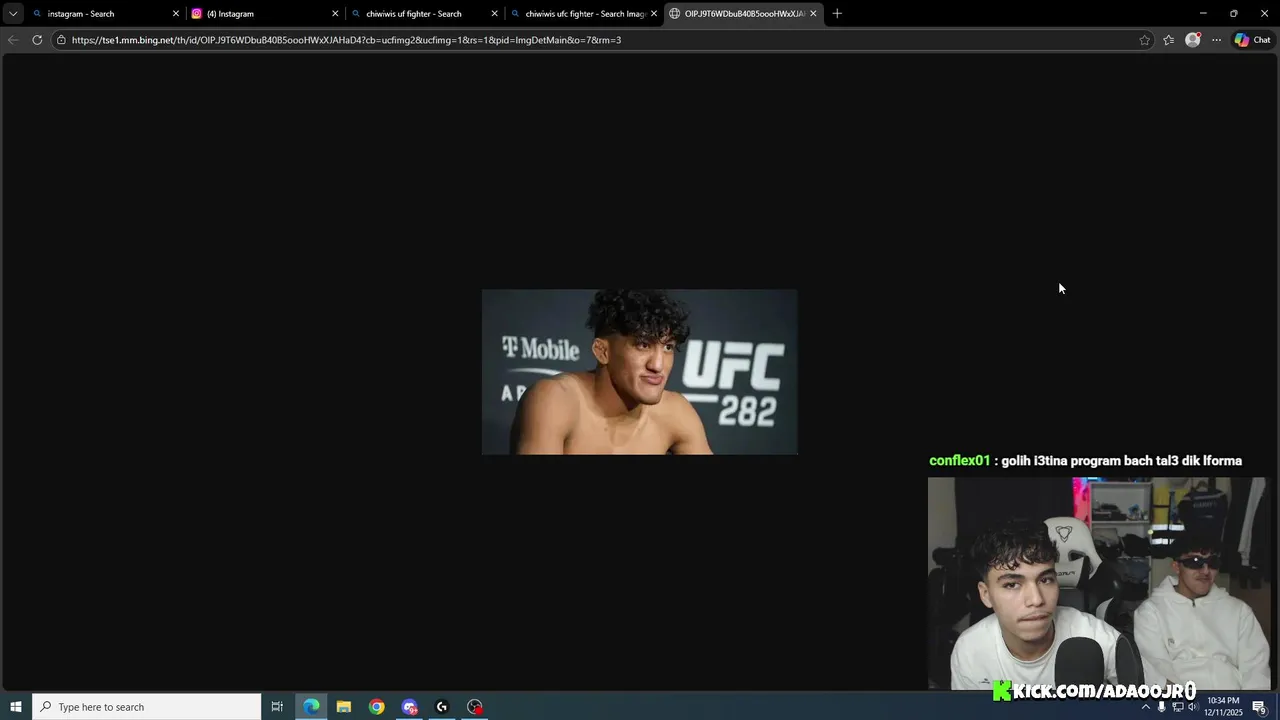Open the Copilot Chat button
This screenshot has width=1280, height=720.
1252,40
